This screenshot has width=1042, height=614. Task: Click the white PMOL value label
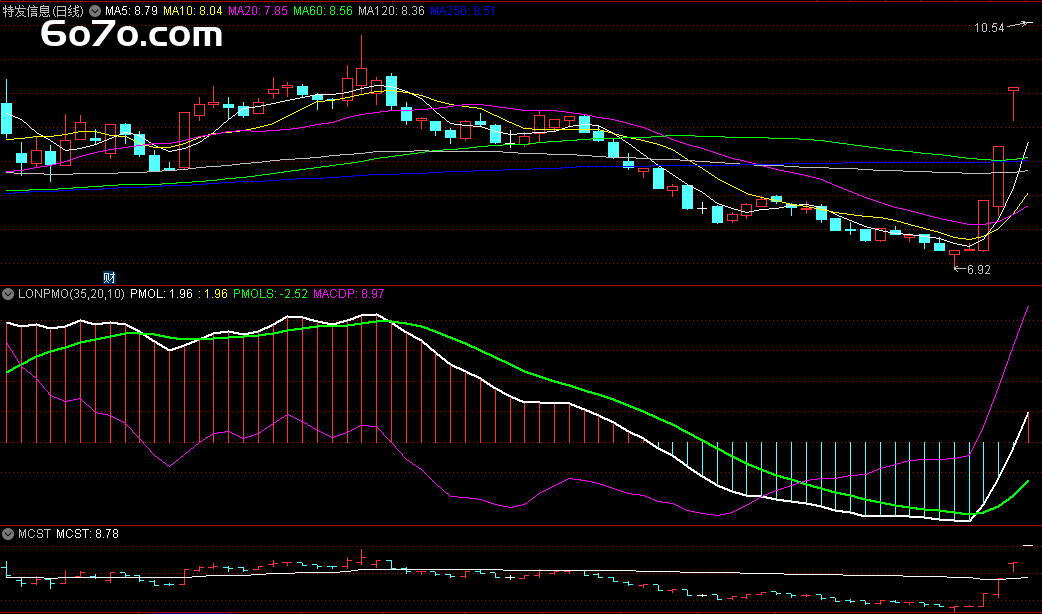[x=161, y=294]
